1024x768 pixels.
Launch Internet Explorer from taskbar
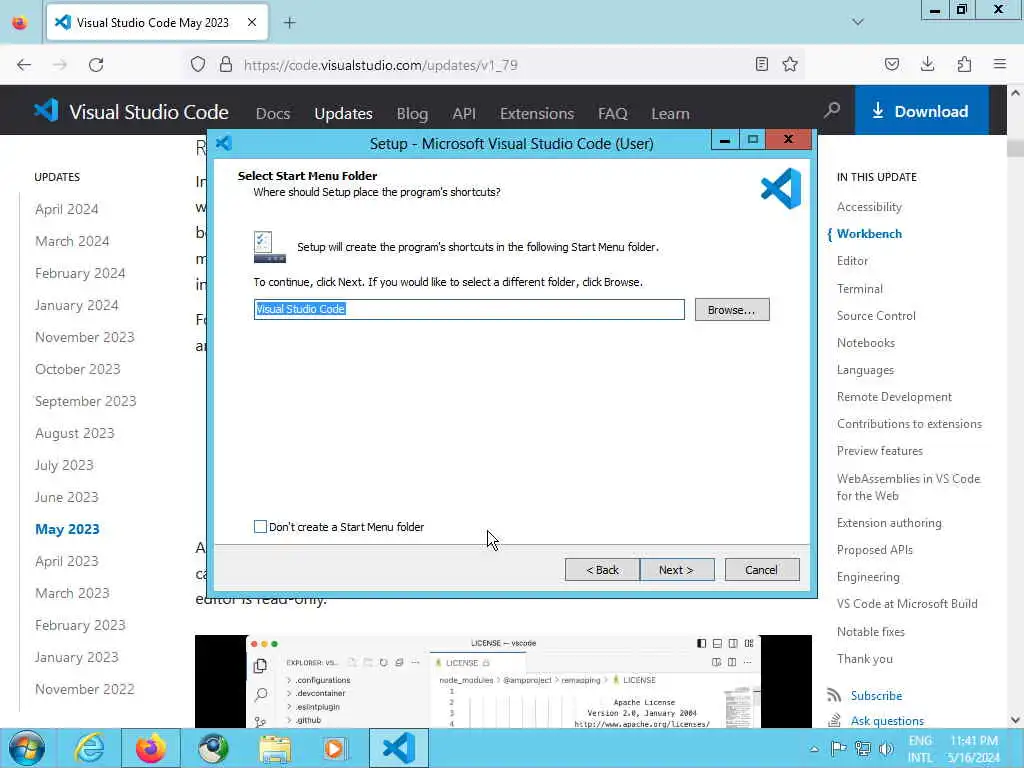[x=89, y=748]
